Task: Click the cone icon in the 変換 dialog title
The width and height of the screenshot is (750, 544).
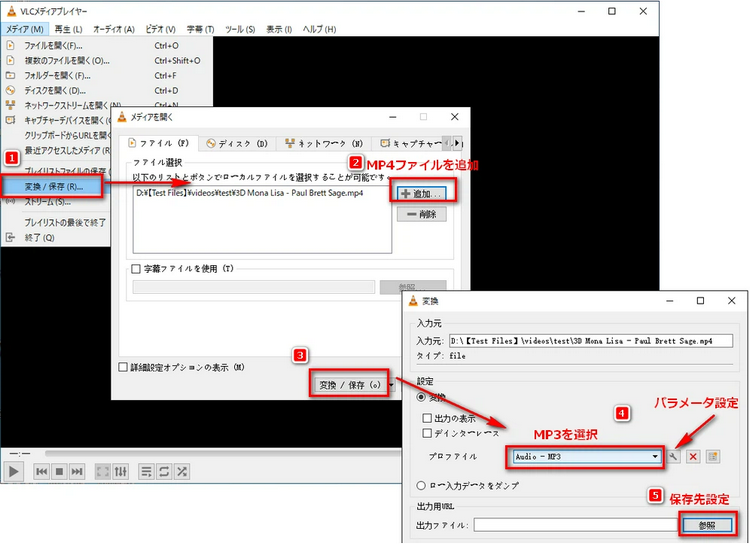Action: click(413, 301)
